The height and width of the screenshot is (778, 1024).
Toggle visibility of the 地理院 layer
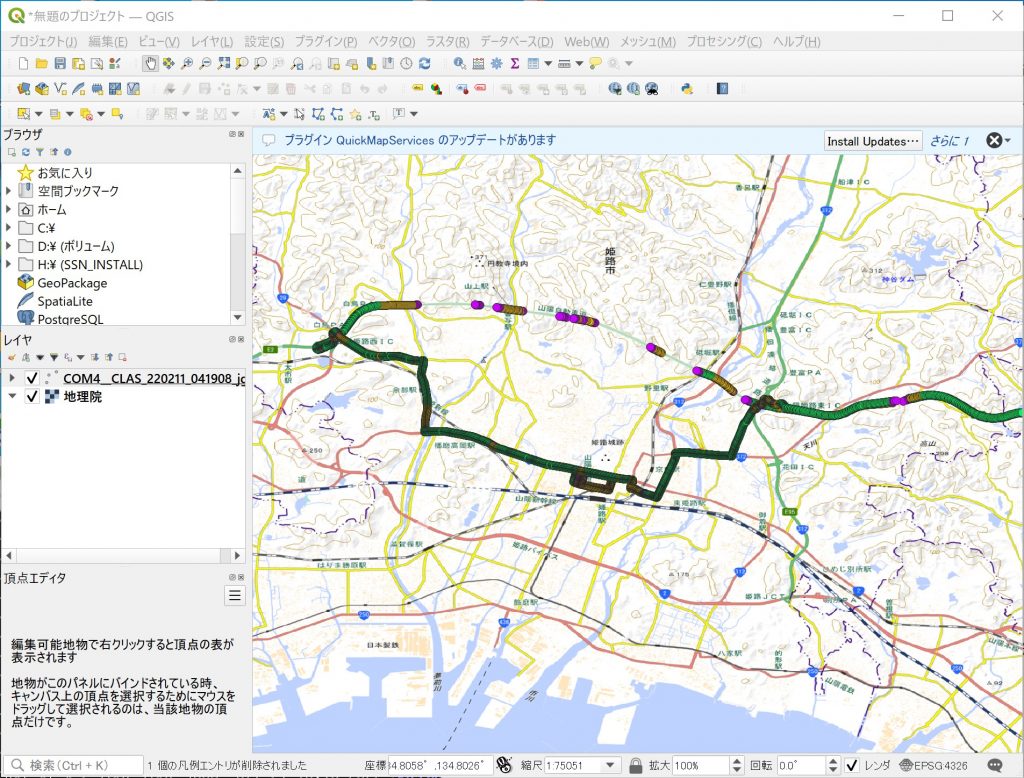(31, 397)
